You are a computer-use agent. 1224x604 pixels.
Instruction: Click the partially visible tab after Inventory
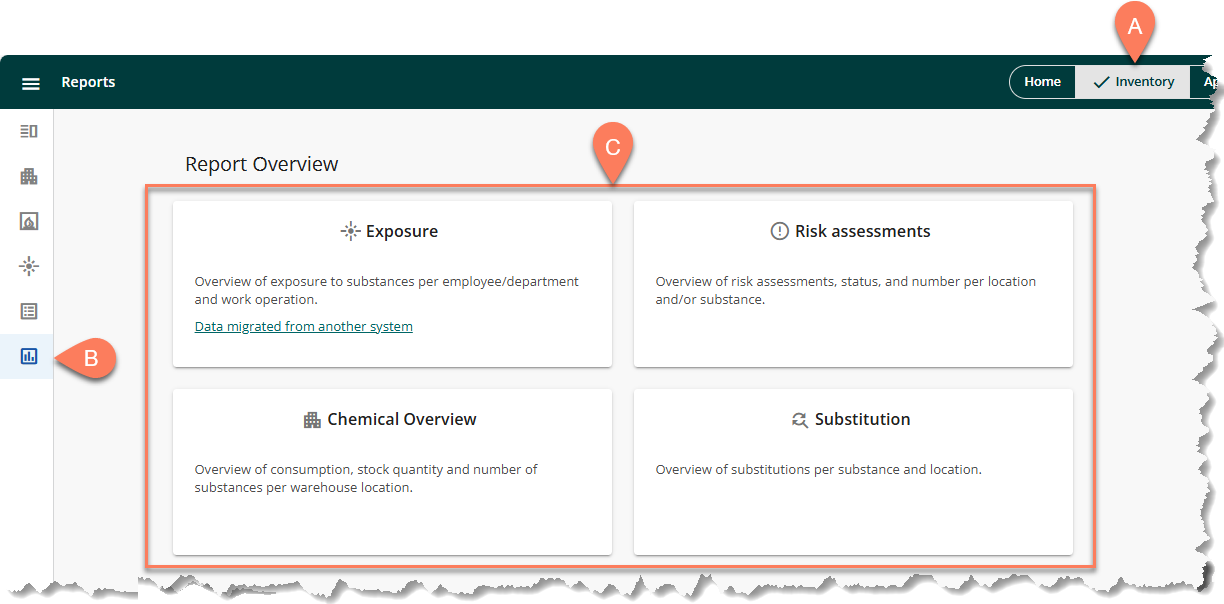[1208, 82]
